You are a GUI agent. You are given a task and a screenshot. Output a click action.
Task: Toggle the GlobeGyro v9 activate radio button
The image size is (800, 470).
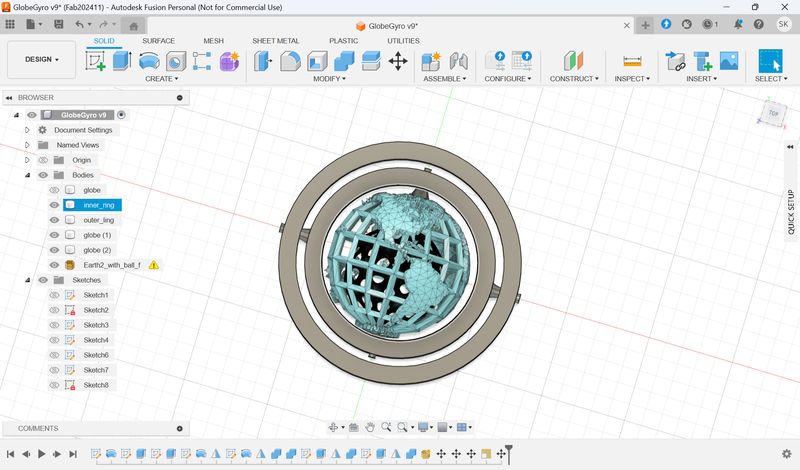click(x=121, y=115)
